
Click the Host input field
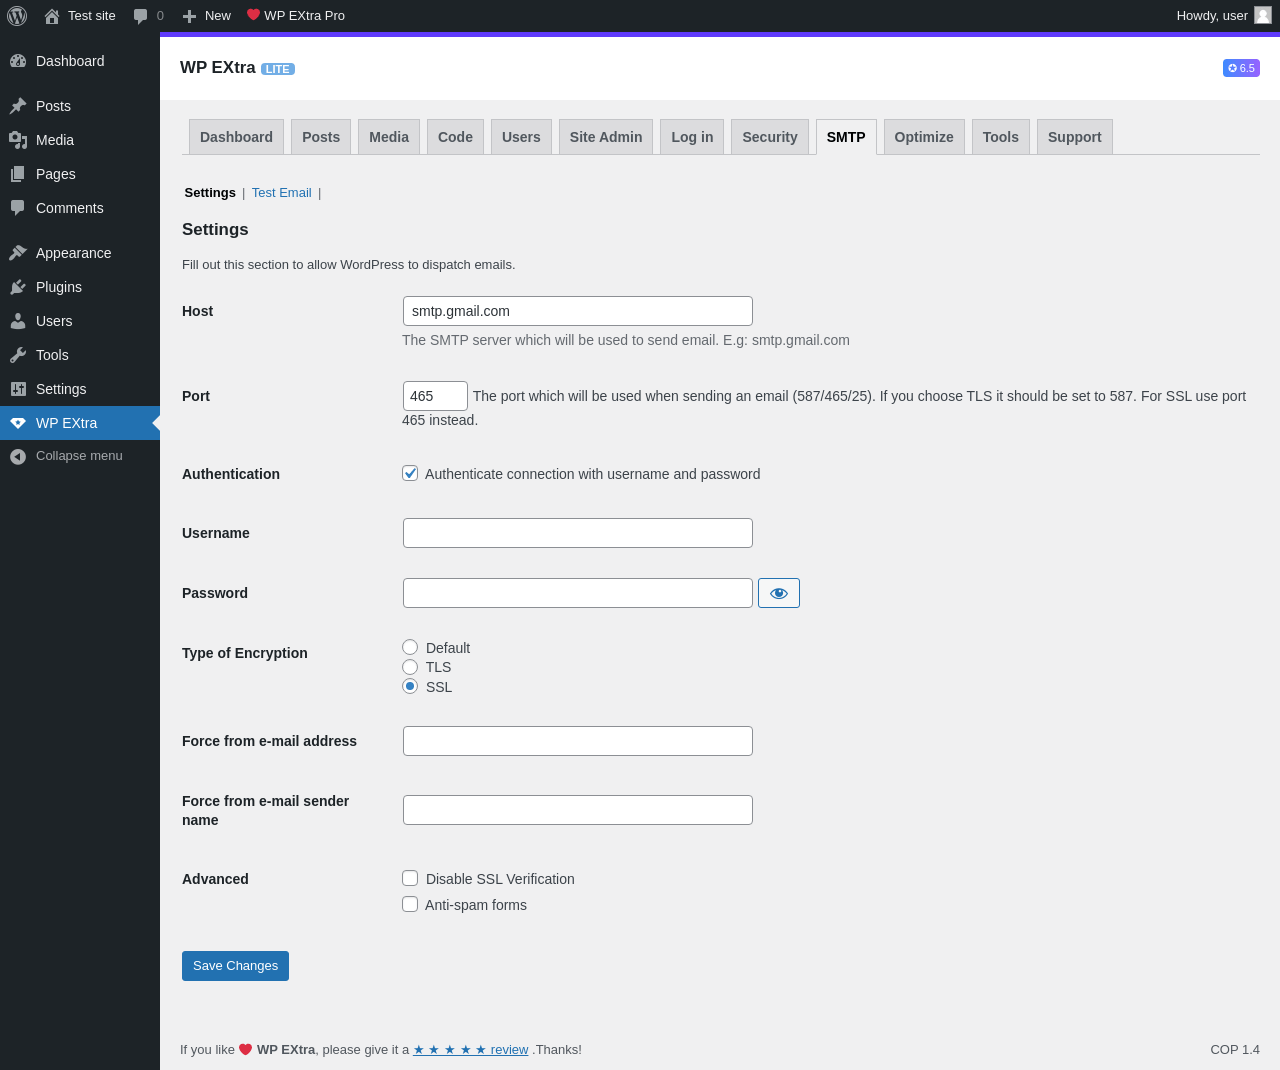[578, 311]
